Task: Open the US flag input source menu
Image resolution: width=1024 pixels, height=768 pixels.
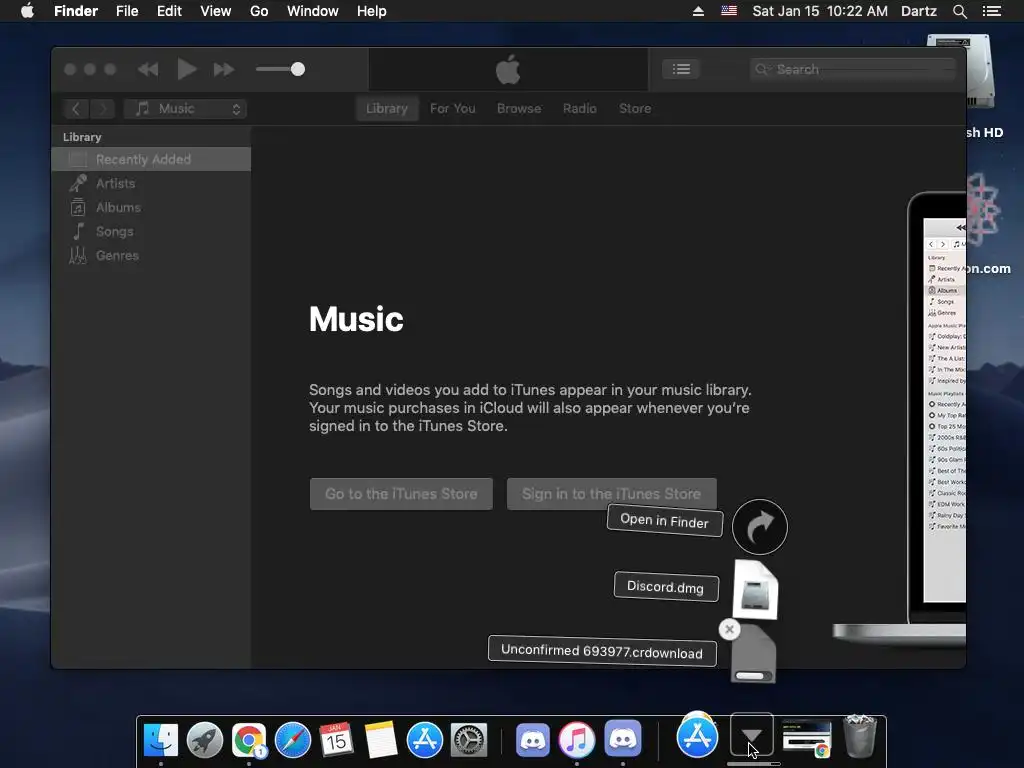Action: (729, 11)
